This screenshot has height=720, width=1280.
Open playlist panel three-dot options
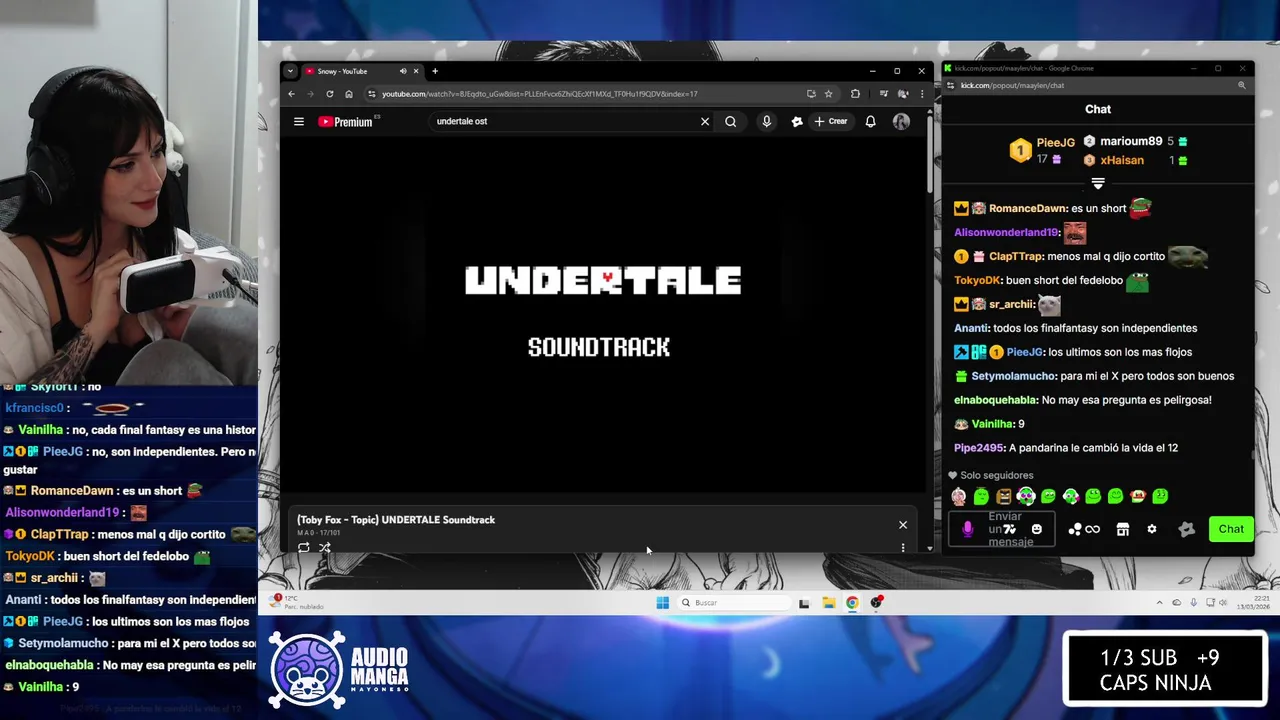903,548
